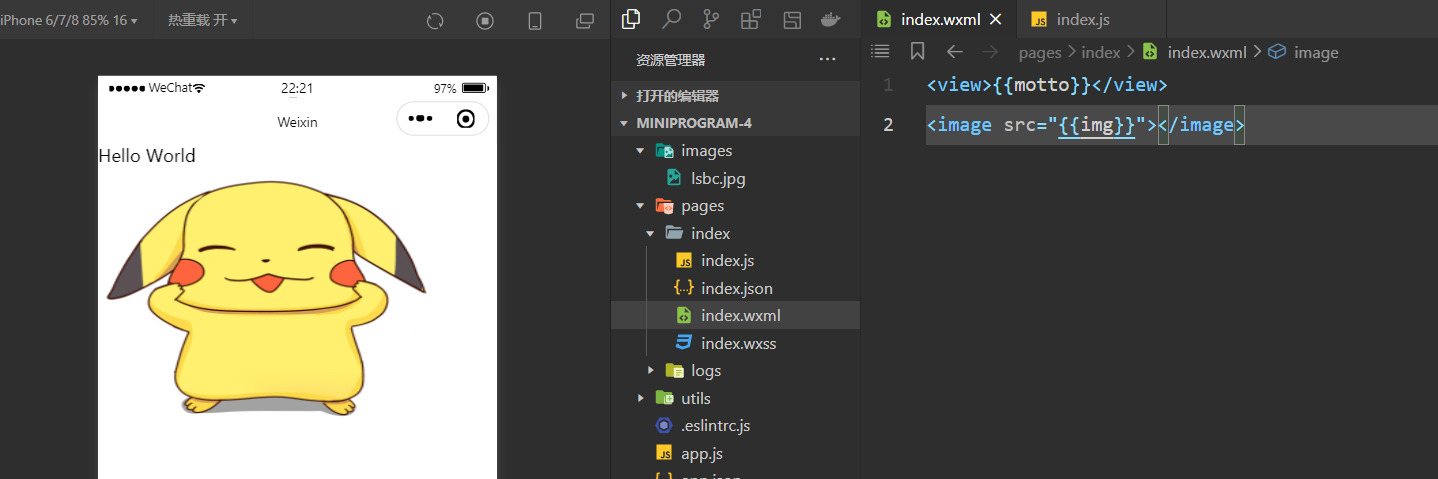1438x479 pixels.
Task: Click the {{img}} binding in line 2
Action: pyautogui.click(x=1096, y=126)
